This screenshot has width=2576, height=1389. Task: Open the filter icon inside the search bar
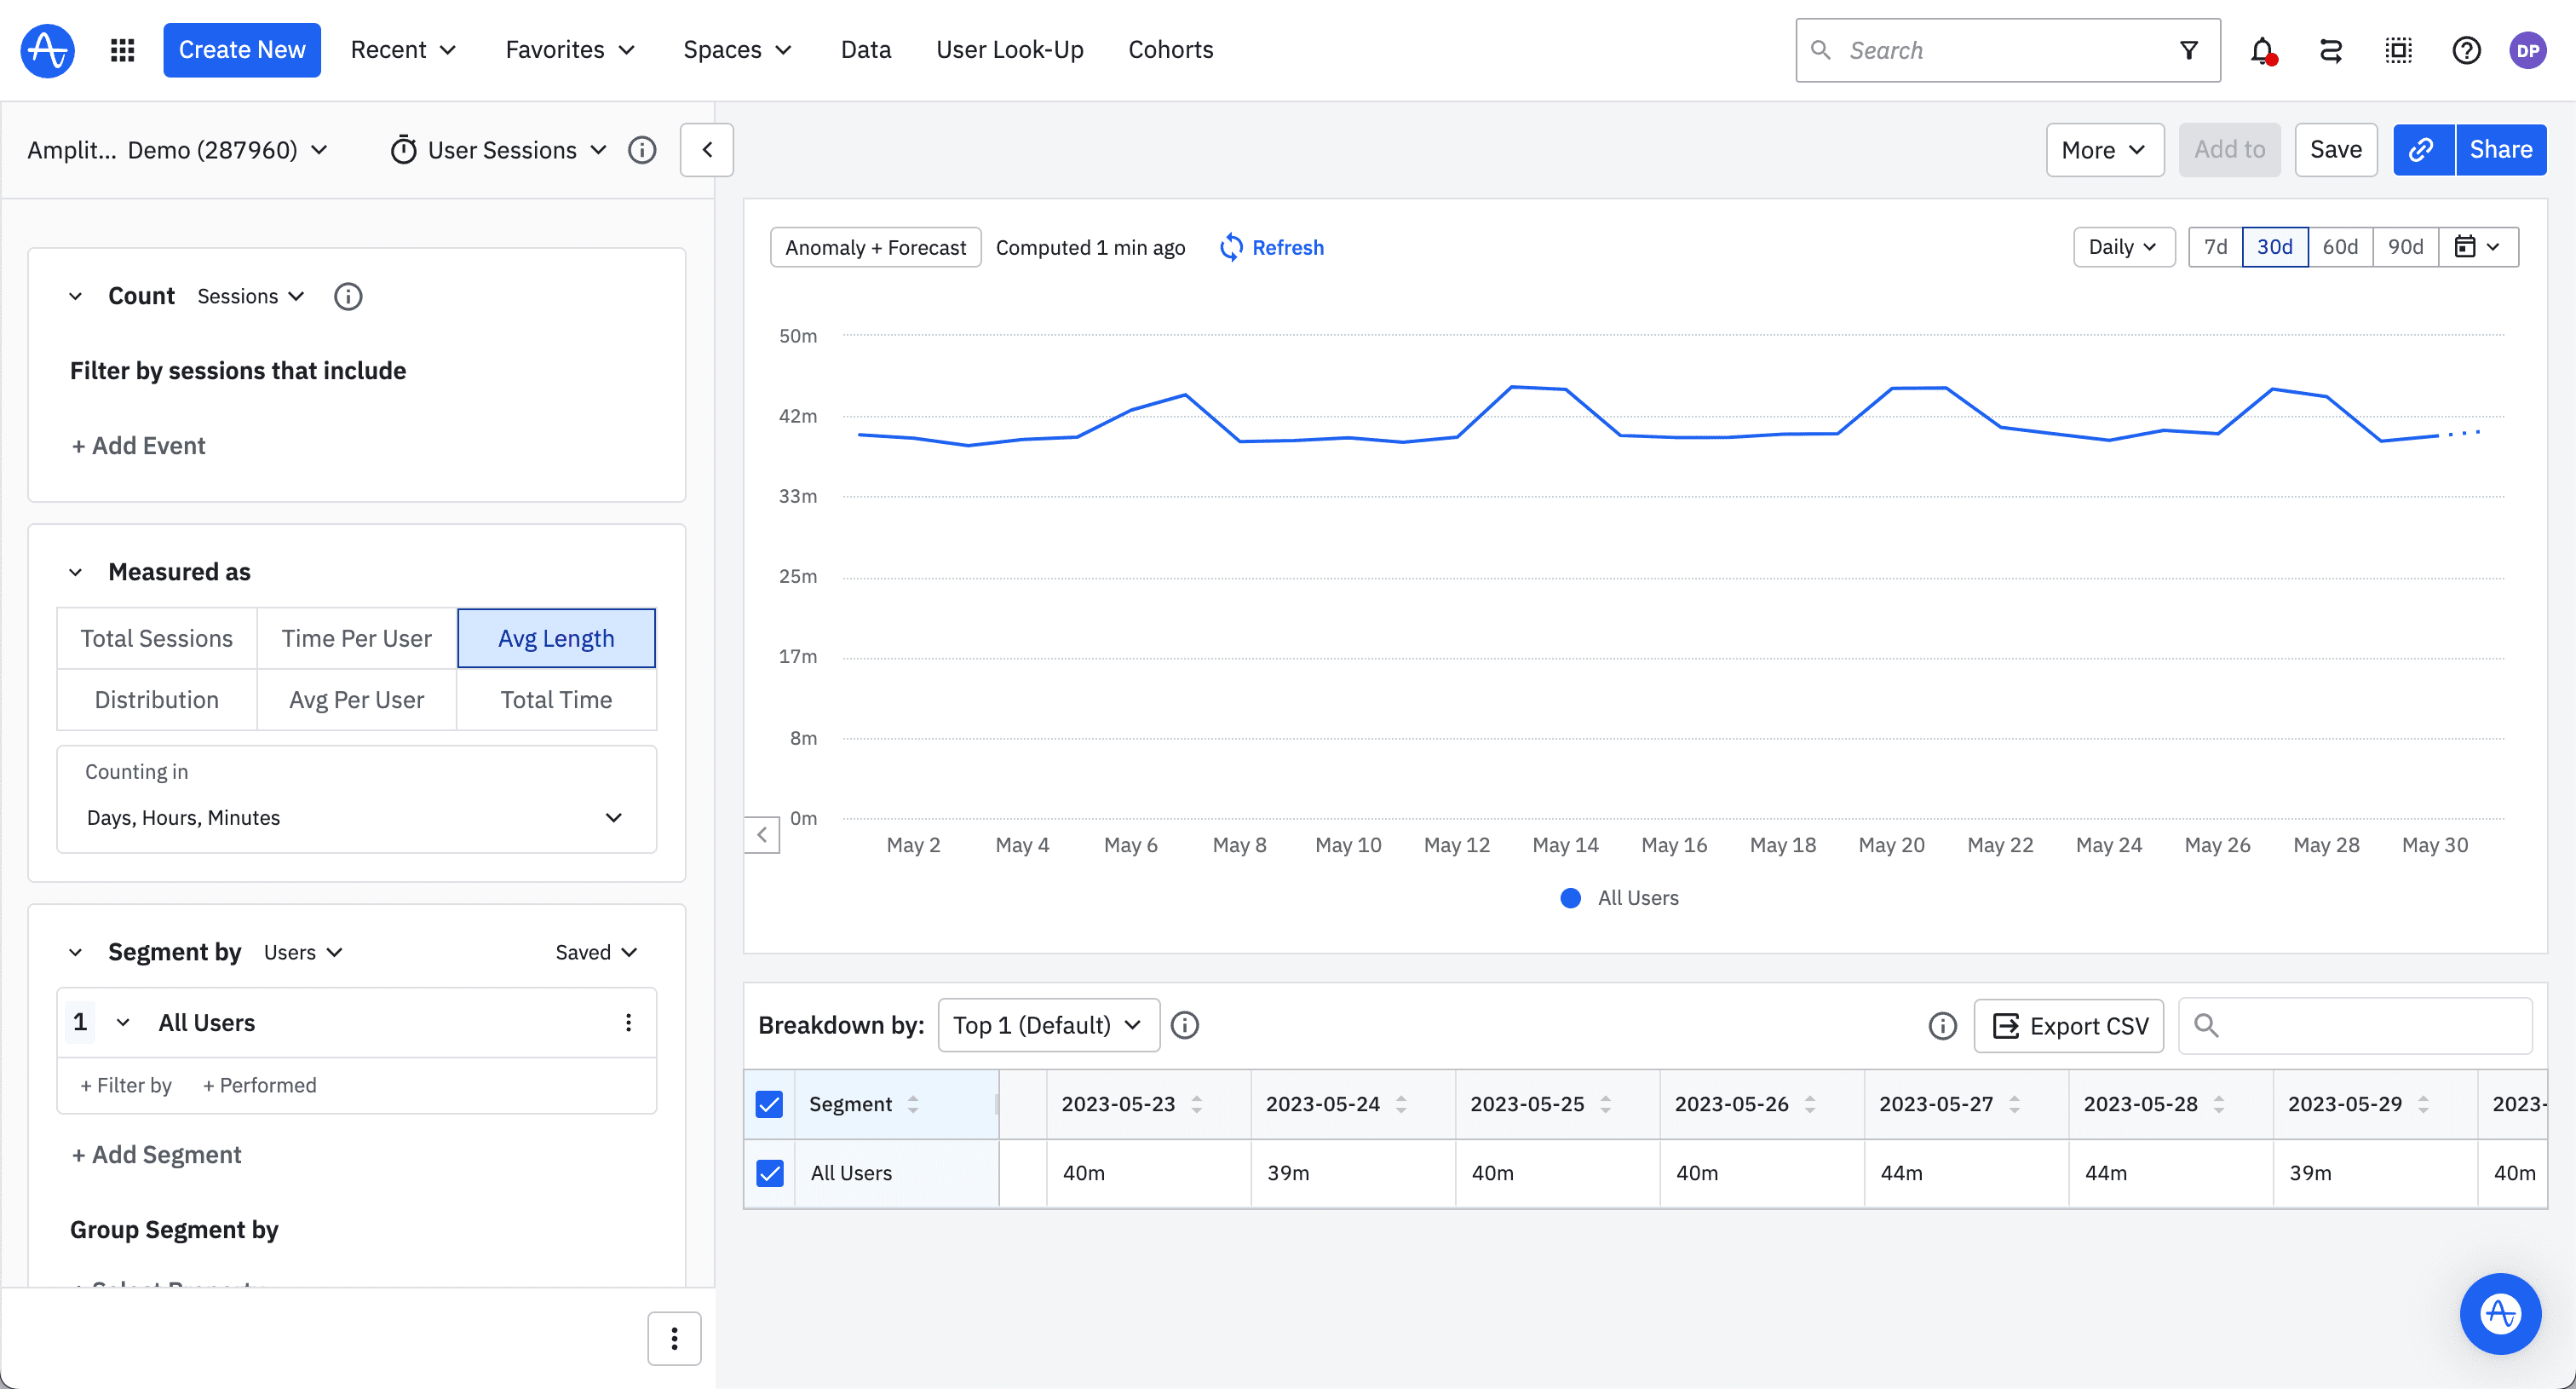(x=2189, y=50)
